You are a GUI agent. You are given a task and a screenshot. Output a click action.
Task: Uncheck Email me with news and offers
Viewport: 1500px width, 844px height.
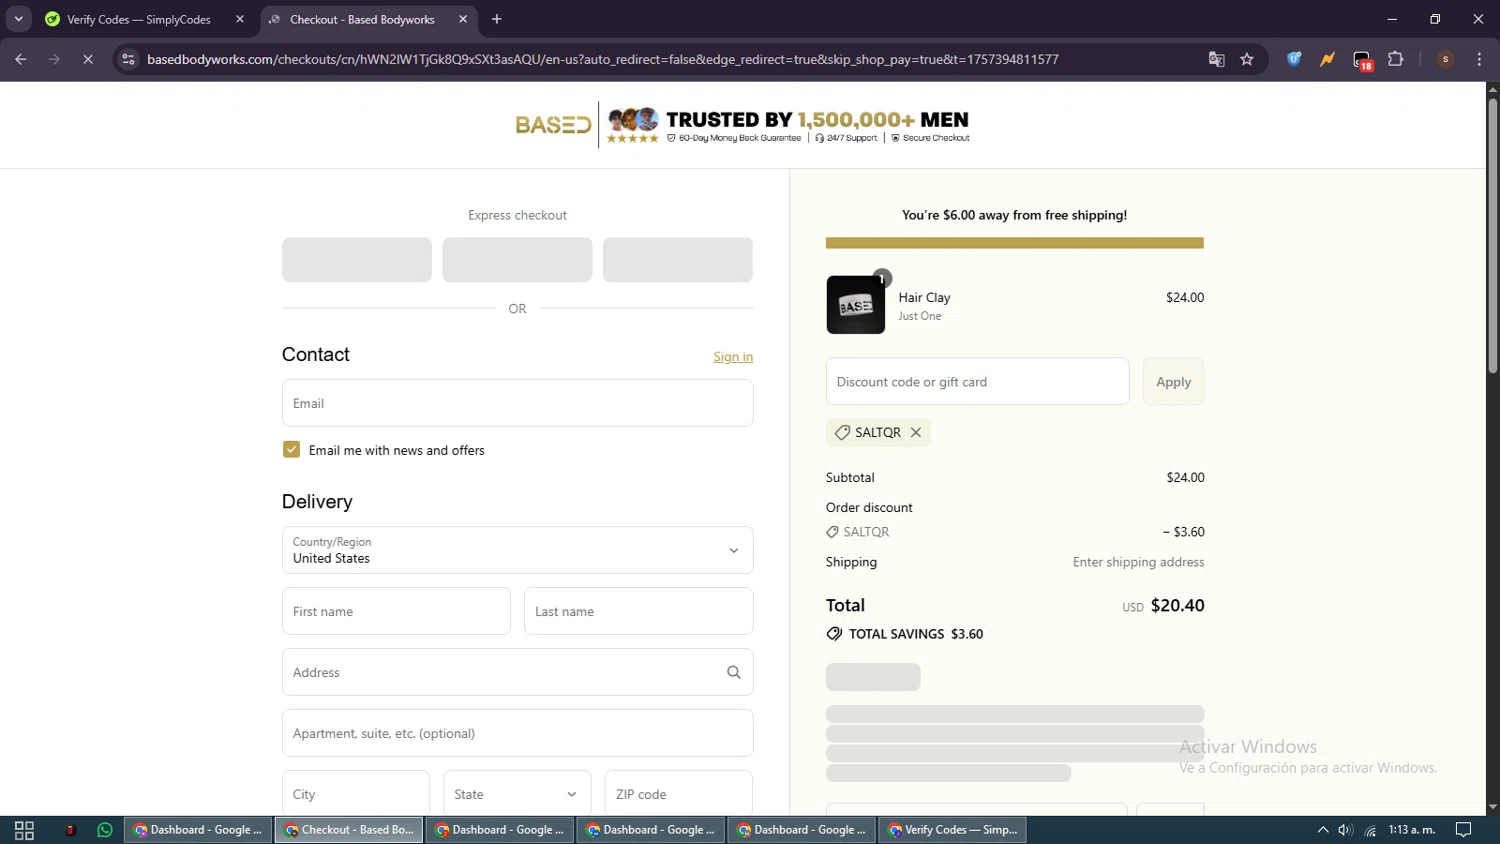[291, 450]
